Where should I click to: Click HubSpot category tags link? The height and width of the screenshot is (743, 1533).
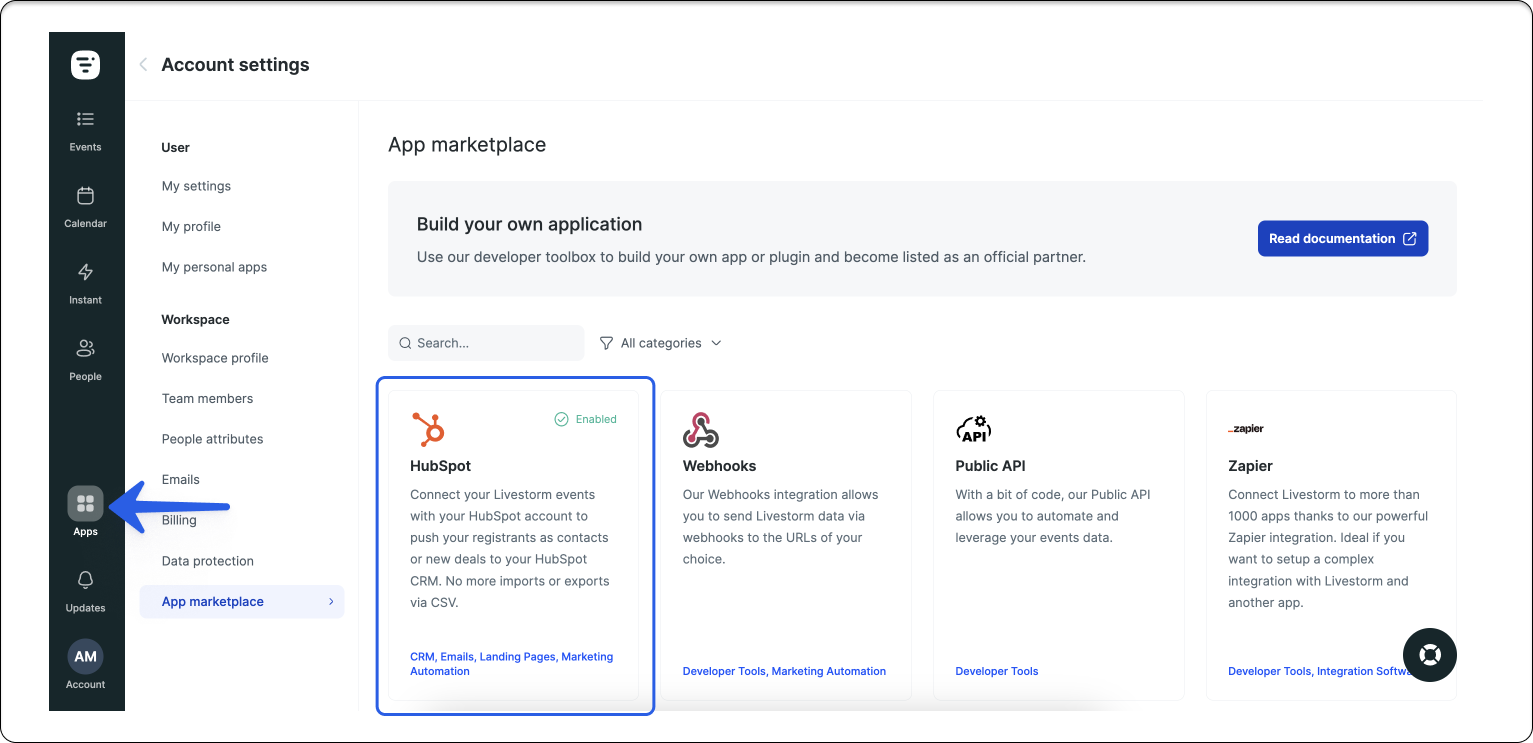click(x=512, y=664)
